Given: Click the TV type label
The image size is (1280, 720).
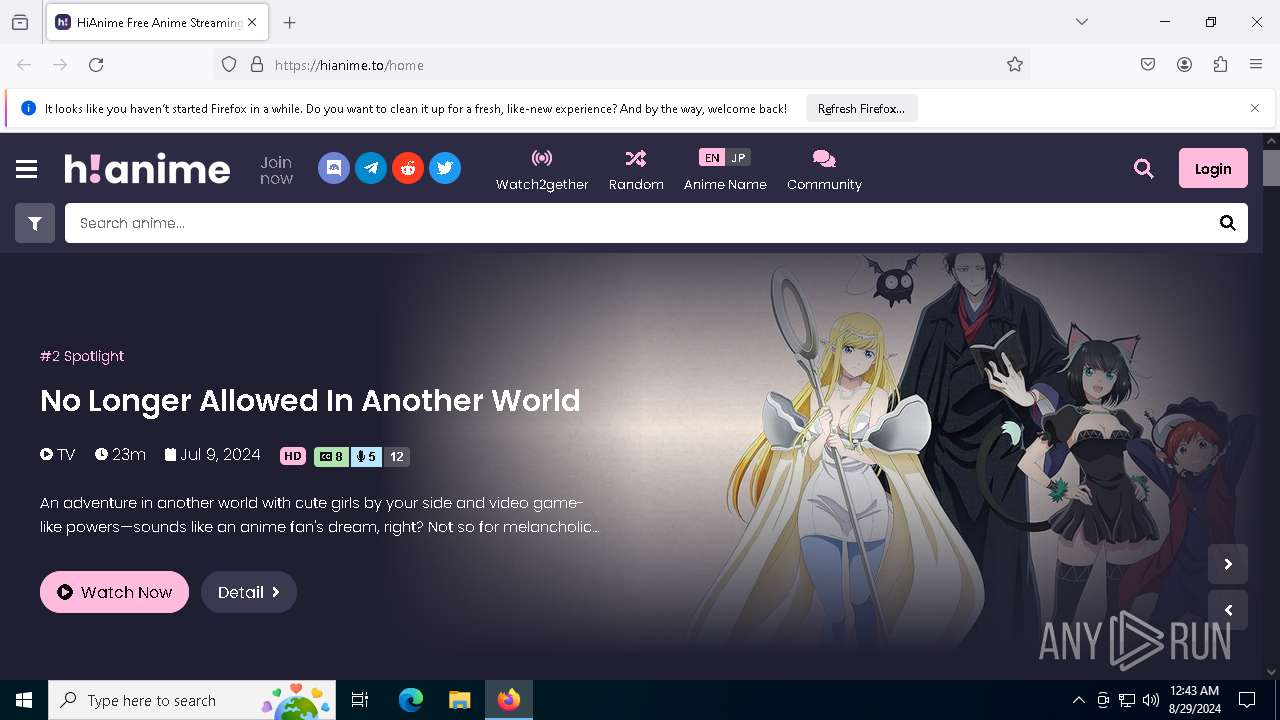Looking at the screenshot, I should click(58, 455).
